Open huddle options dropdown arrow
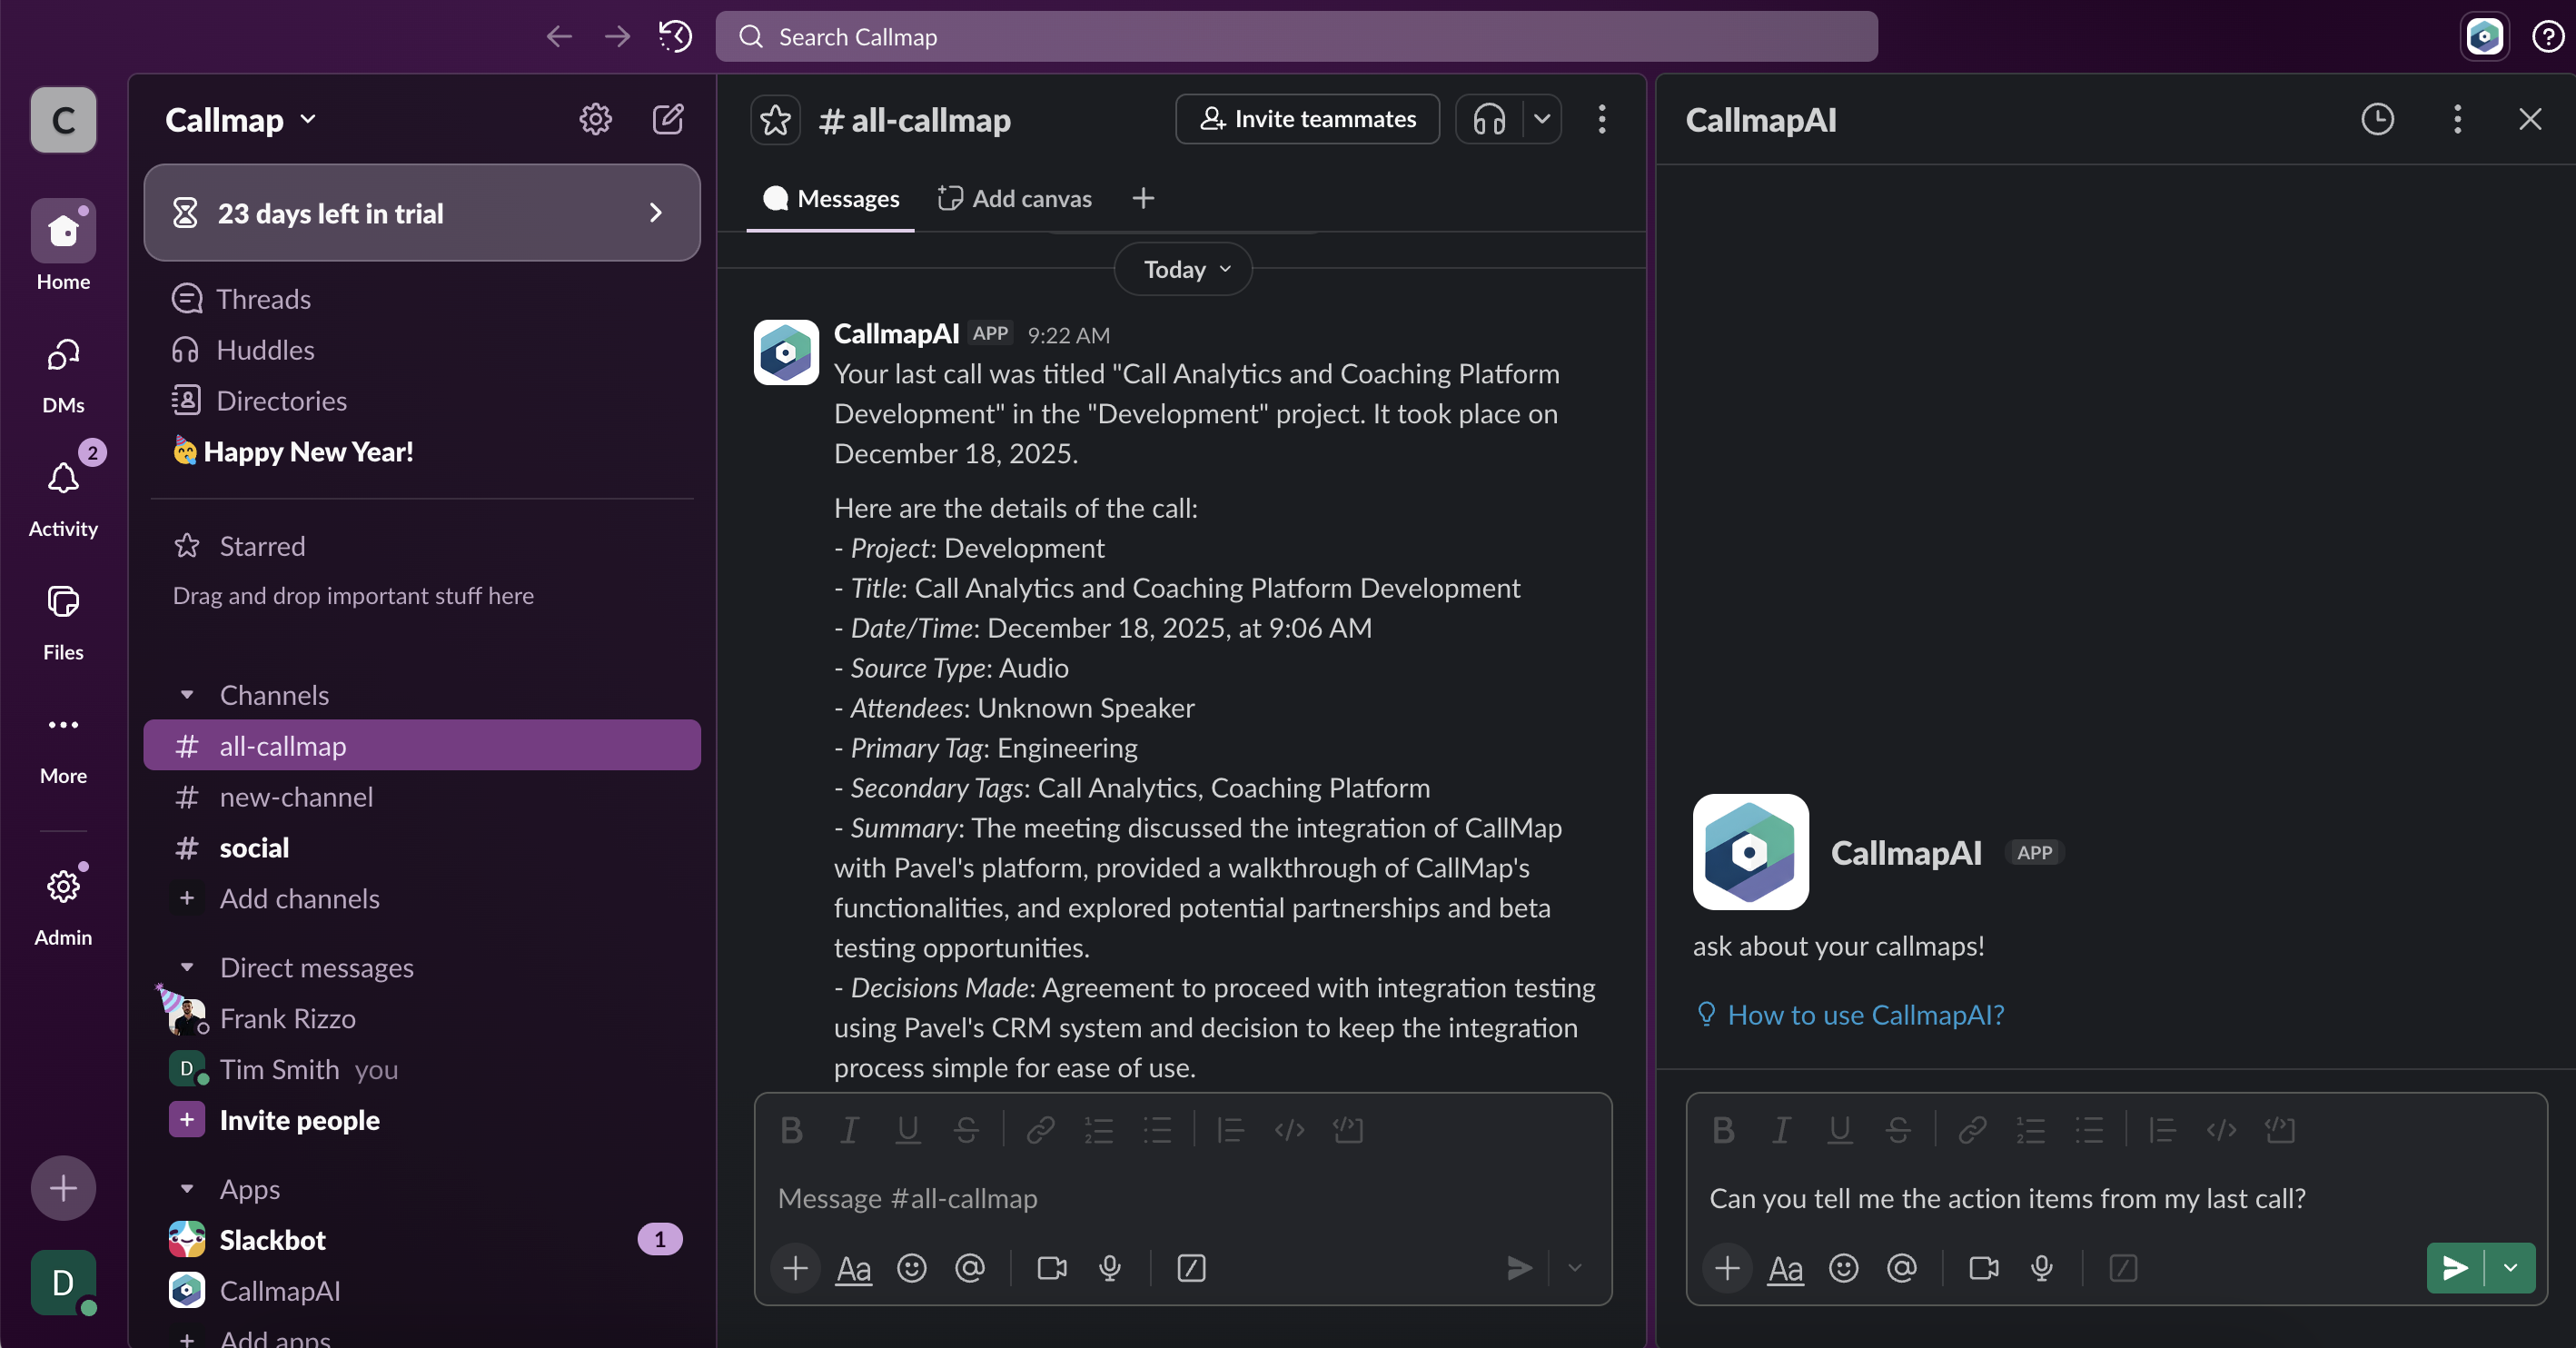The height and width of the screenshot is (1348, 2576). 1542,119
